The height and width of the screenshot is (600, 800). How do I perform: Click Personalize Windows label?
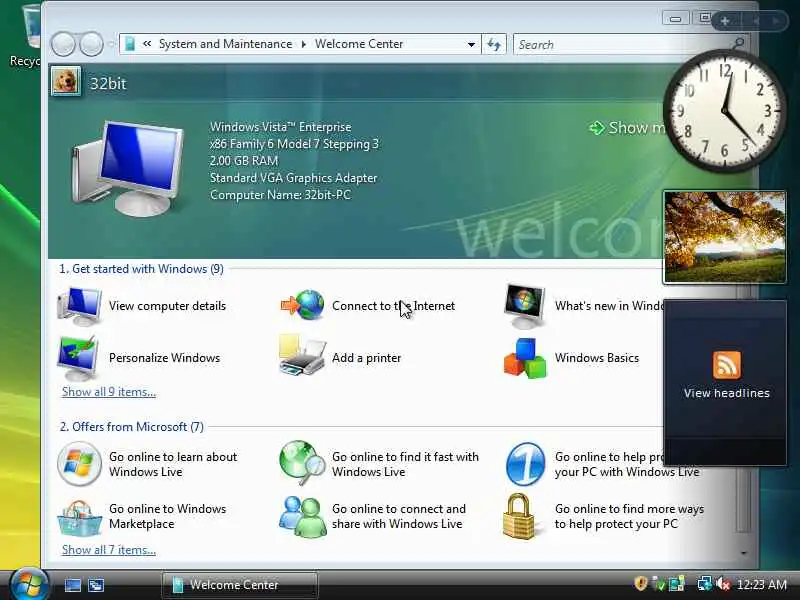tap(164, 358)
